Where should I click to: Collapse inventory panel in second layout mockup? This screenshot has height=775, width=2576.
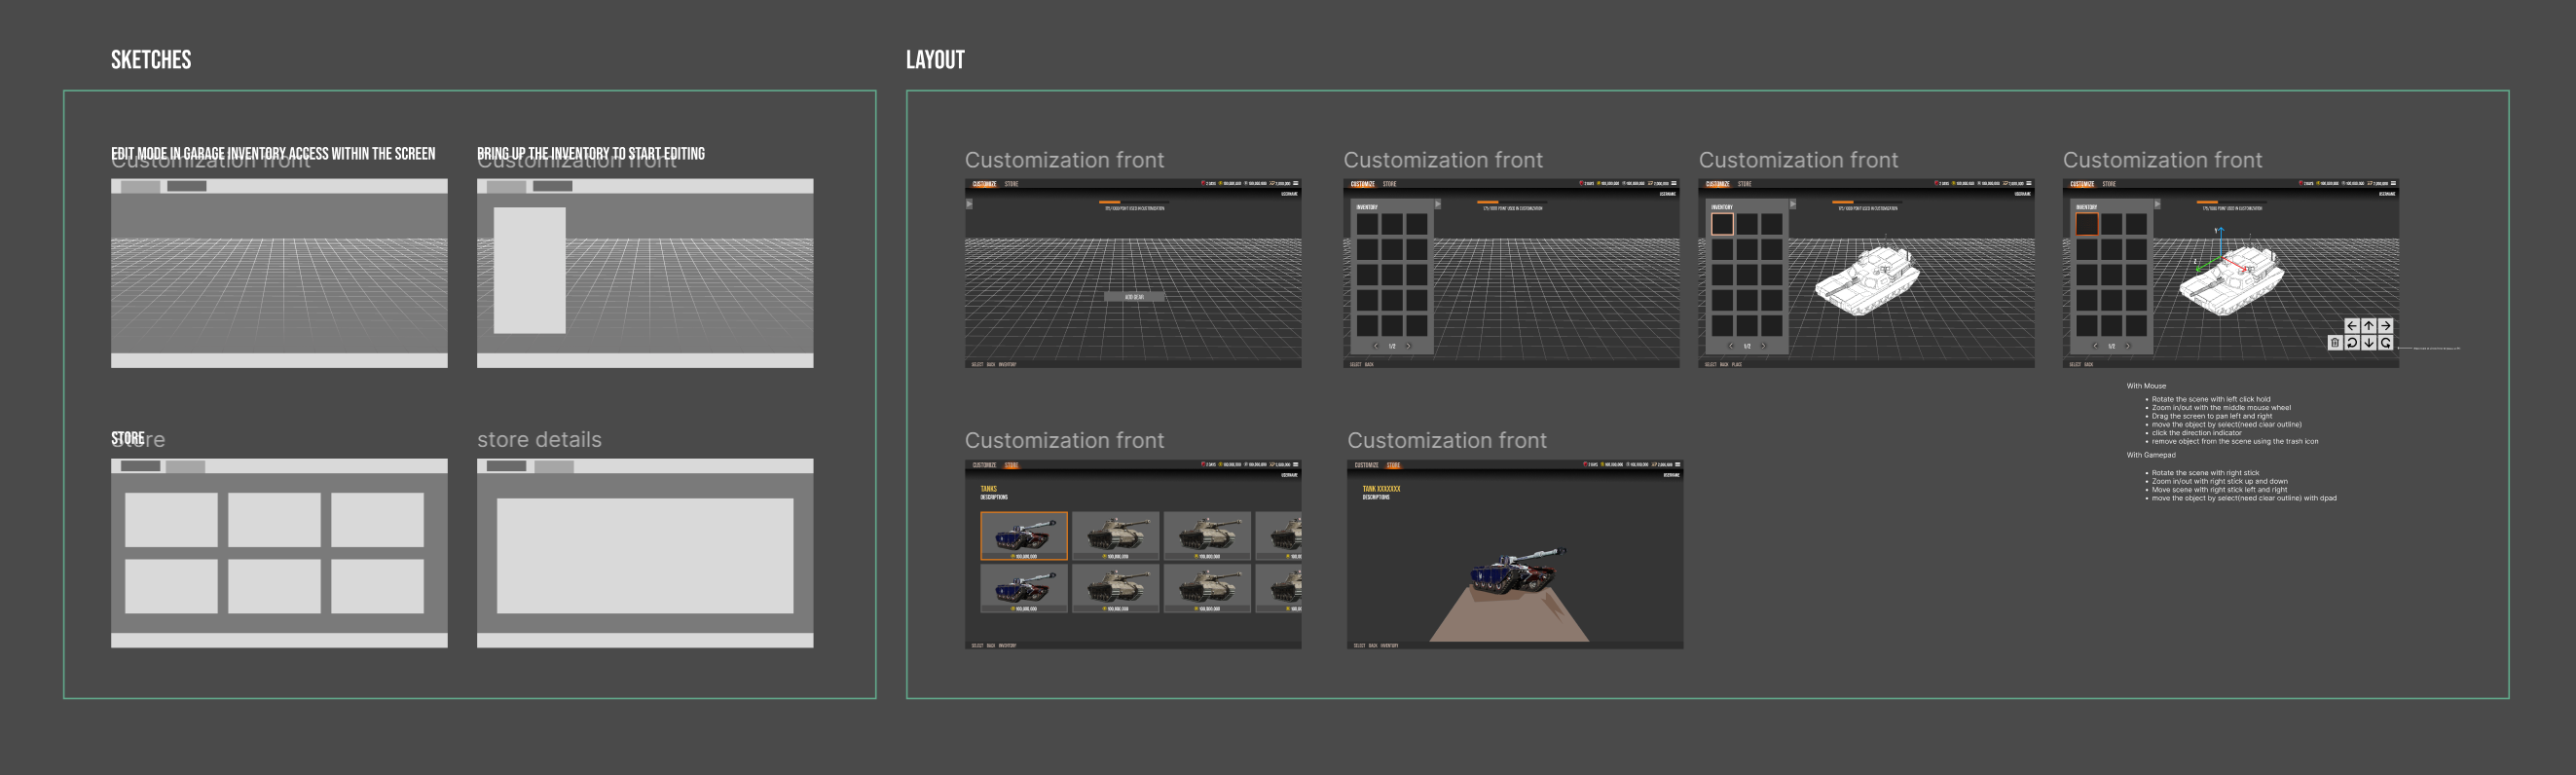[1438, 204]
